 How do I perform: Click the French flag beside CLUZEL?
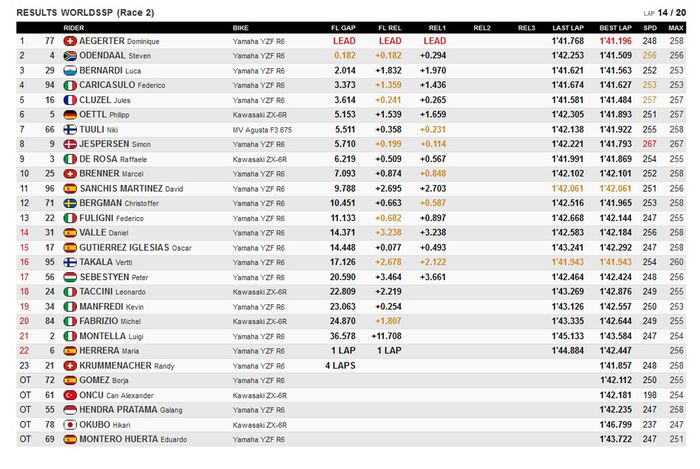[x=70, y=100]
